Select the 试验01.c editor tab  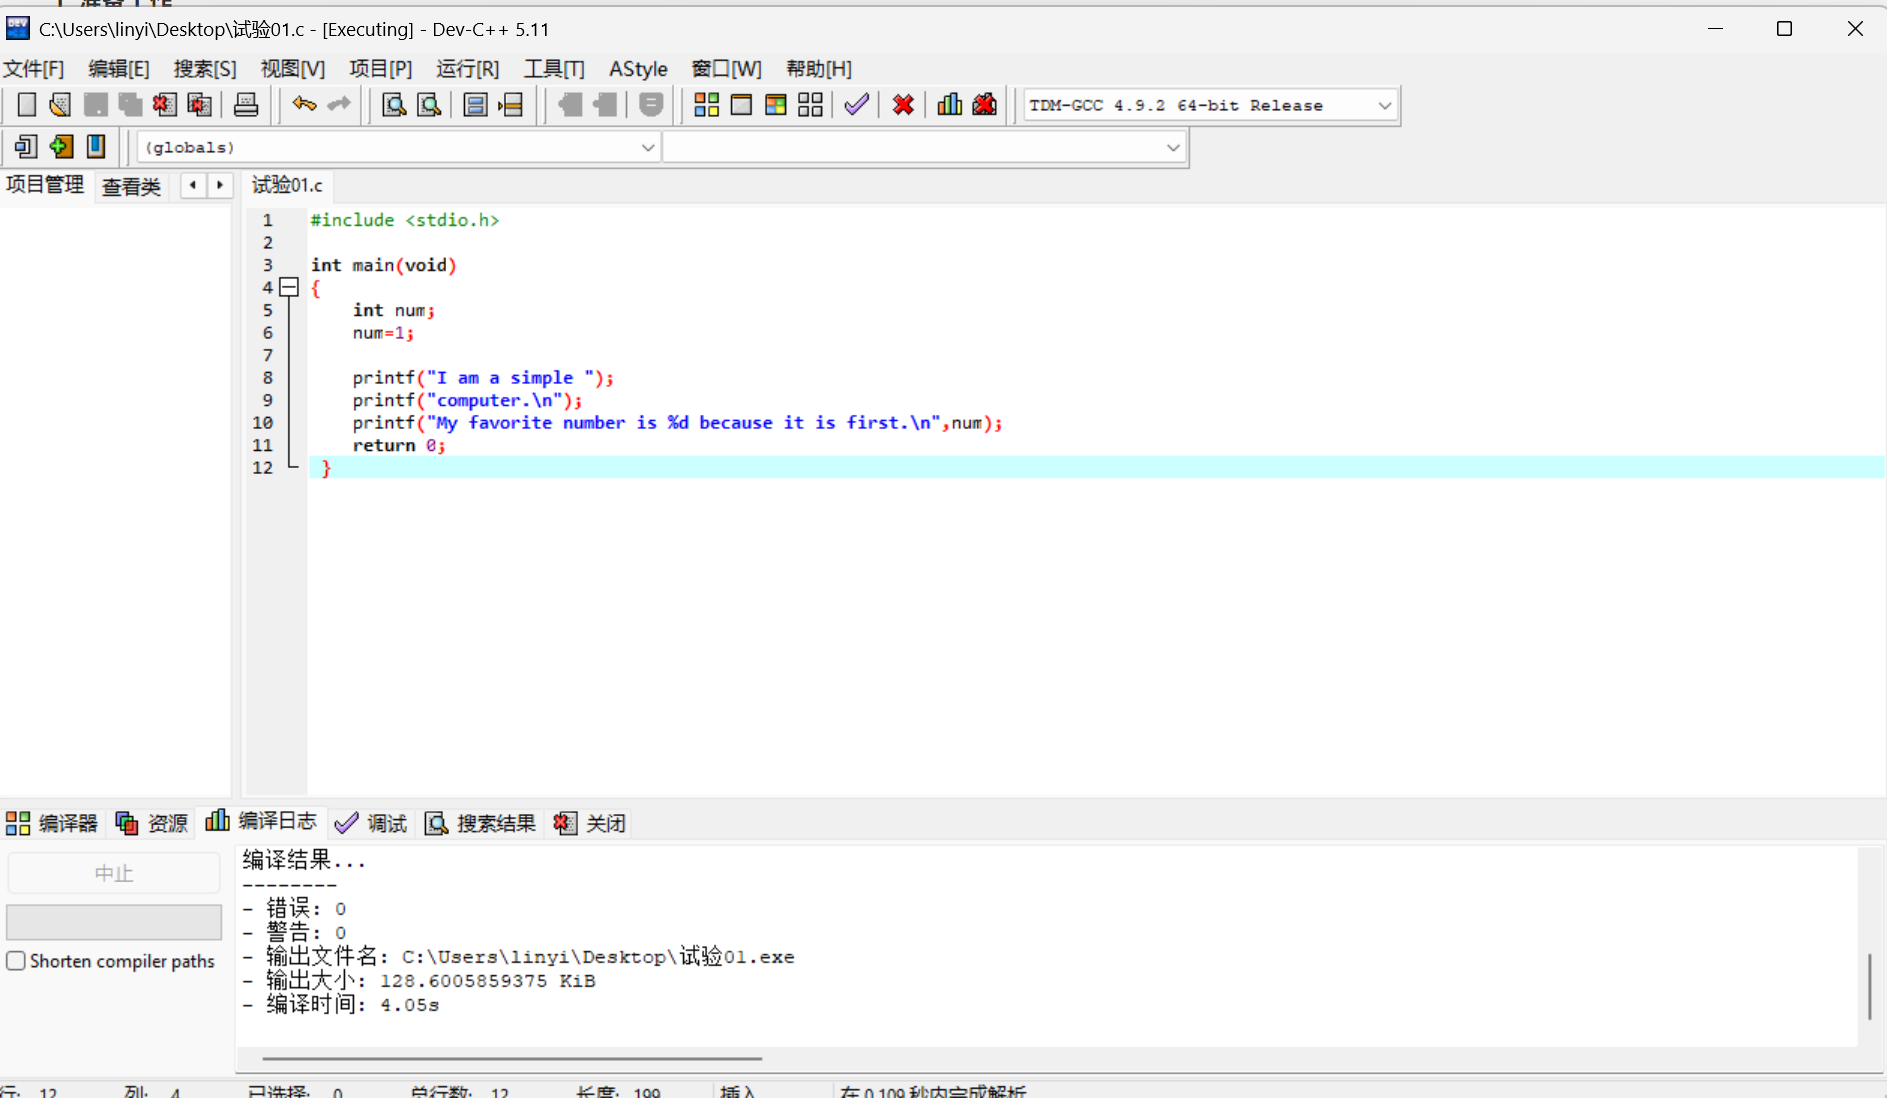pos(288,185)
